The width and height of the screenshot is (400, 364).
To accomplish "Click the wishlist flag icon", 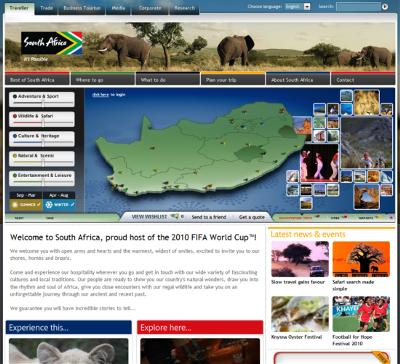I will click(x=175, y=217).
